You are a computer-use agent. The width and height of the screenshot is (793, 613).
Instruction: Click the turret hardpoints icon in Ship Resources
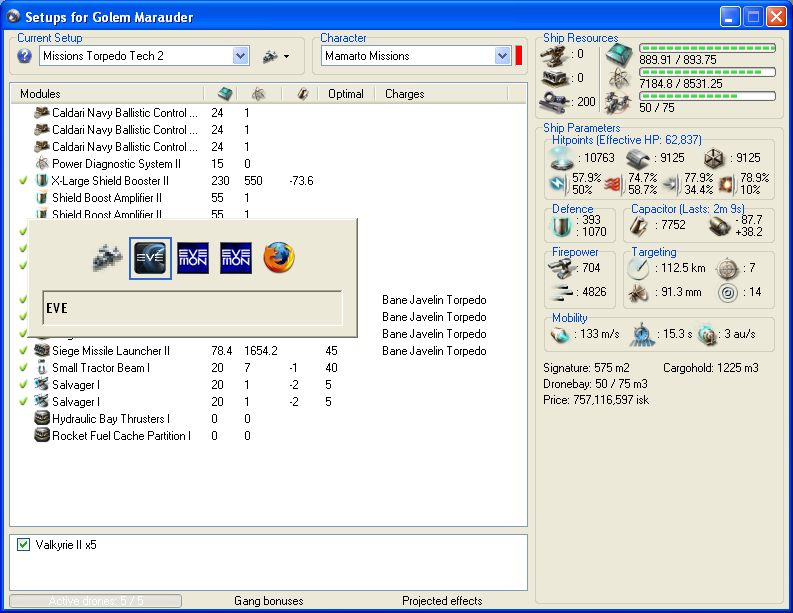pyautogui.click(x=554, y=56)
